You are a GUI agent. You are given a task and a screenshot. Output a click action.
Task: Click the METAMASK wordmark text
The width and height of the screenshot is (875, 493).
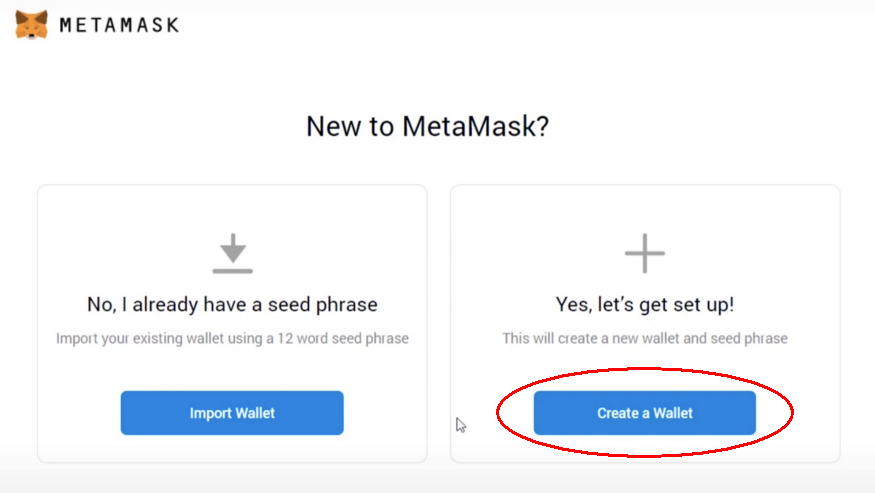click(119, 25)
